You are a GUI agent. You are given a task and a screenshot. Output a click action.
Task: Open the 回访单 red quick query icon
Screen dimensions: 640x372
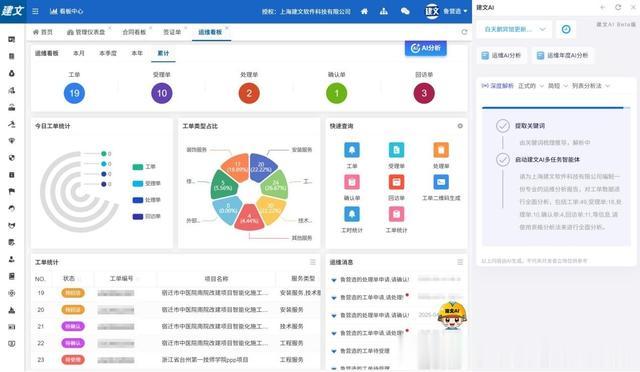(396, 182)
